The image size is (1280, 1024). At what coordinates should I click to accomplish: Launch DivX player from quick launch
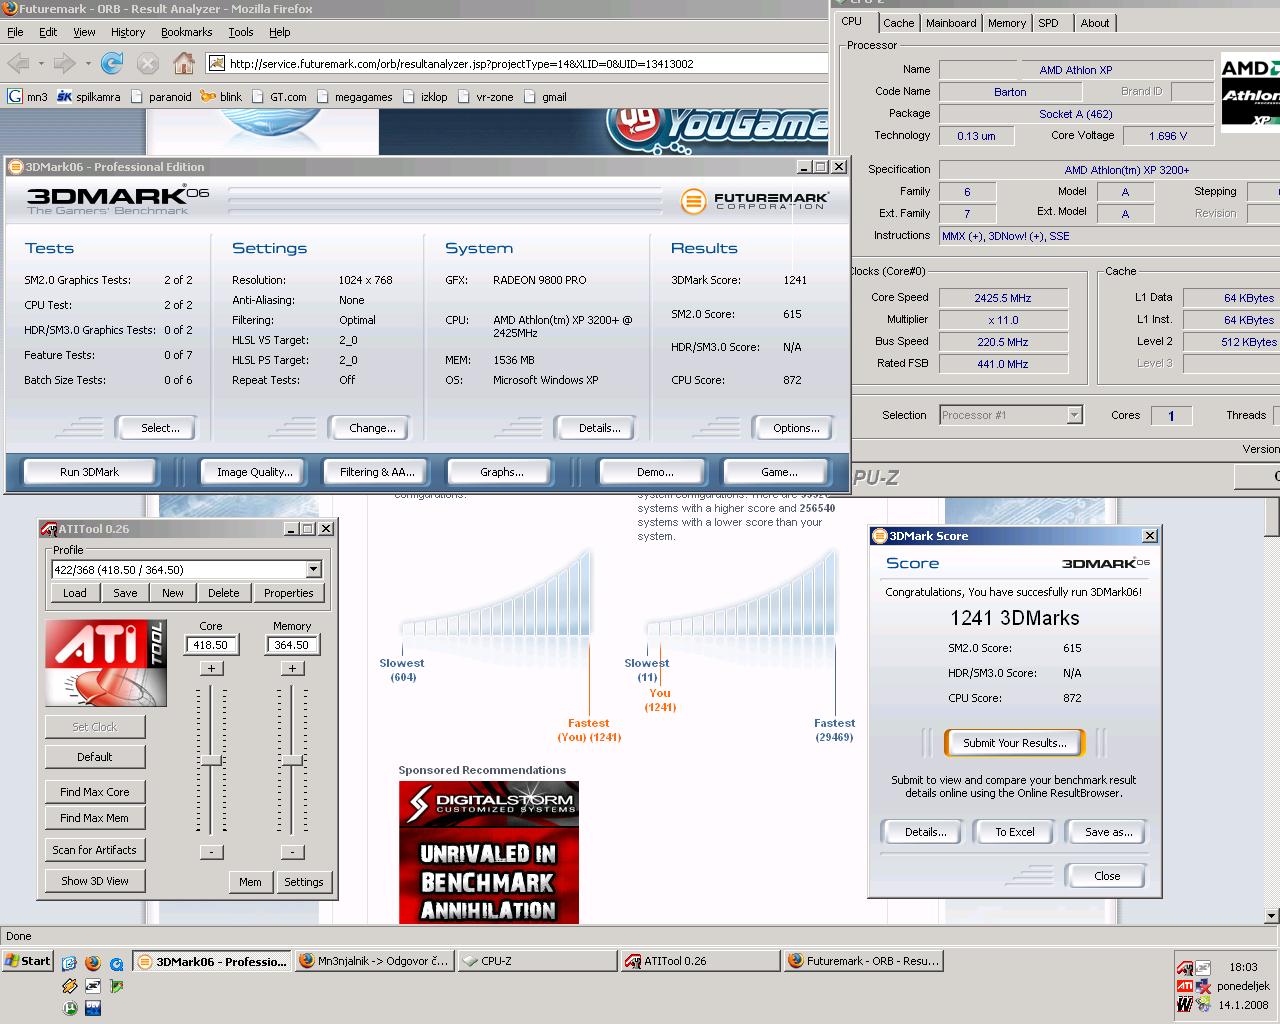[93, 1008]
